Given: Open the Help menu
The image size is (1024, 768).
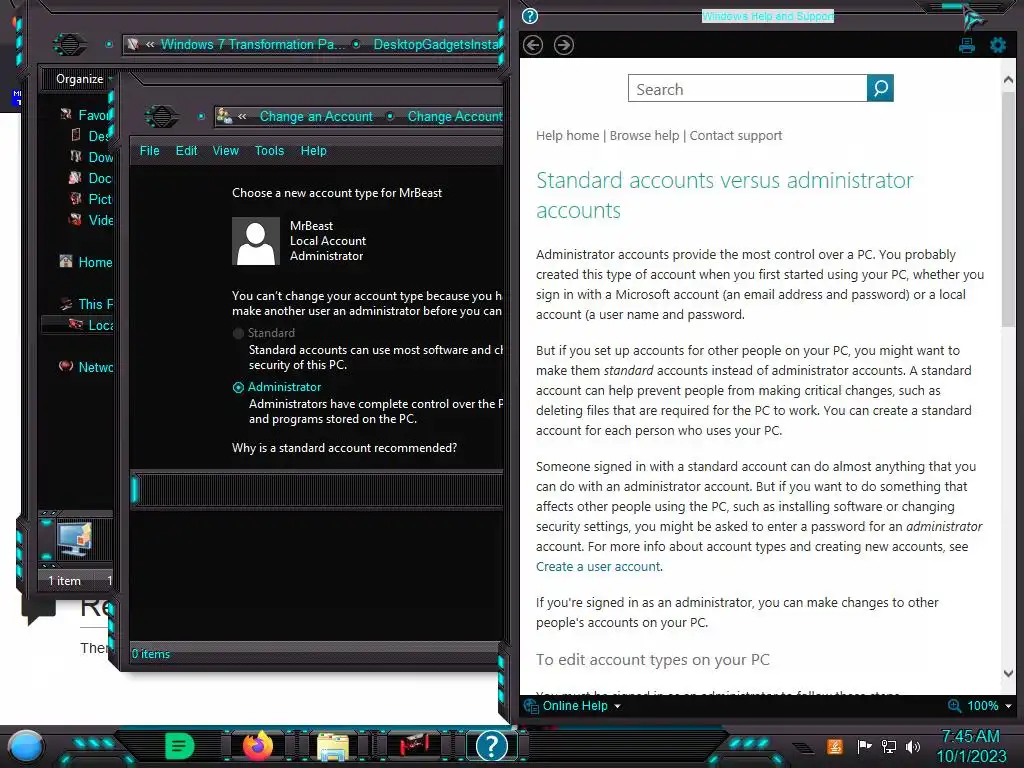Looking at the screenshot, I should (313, 151).
